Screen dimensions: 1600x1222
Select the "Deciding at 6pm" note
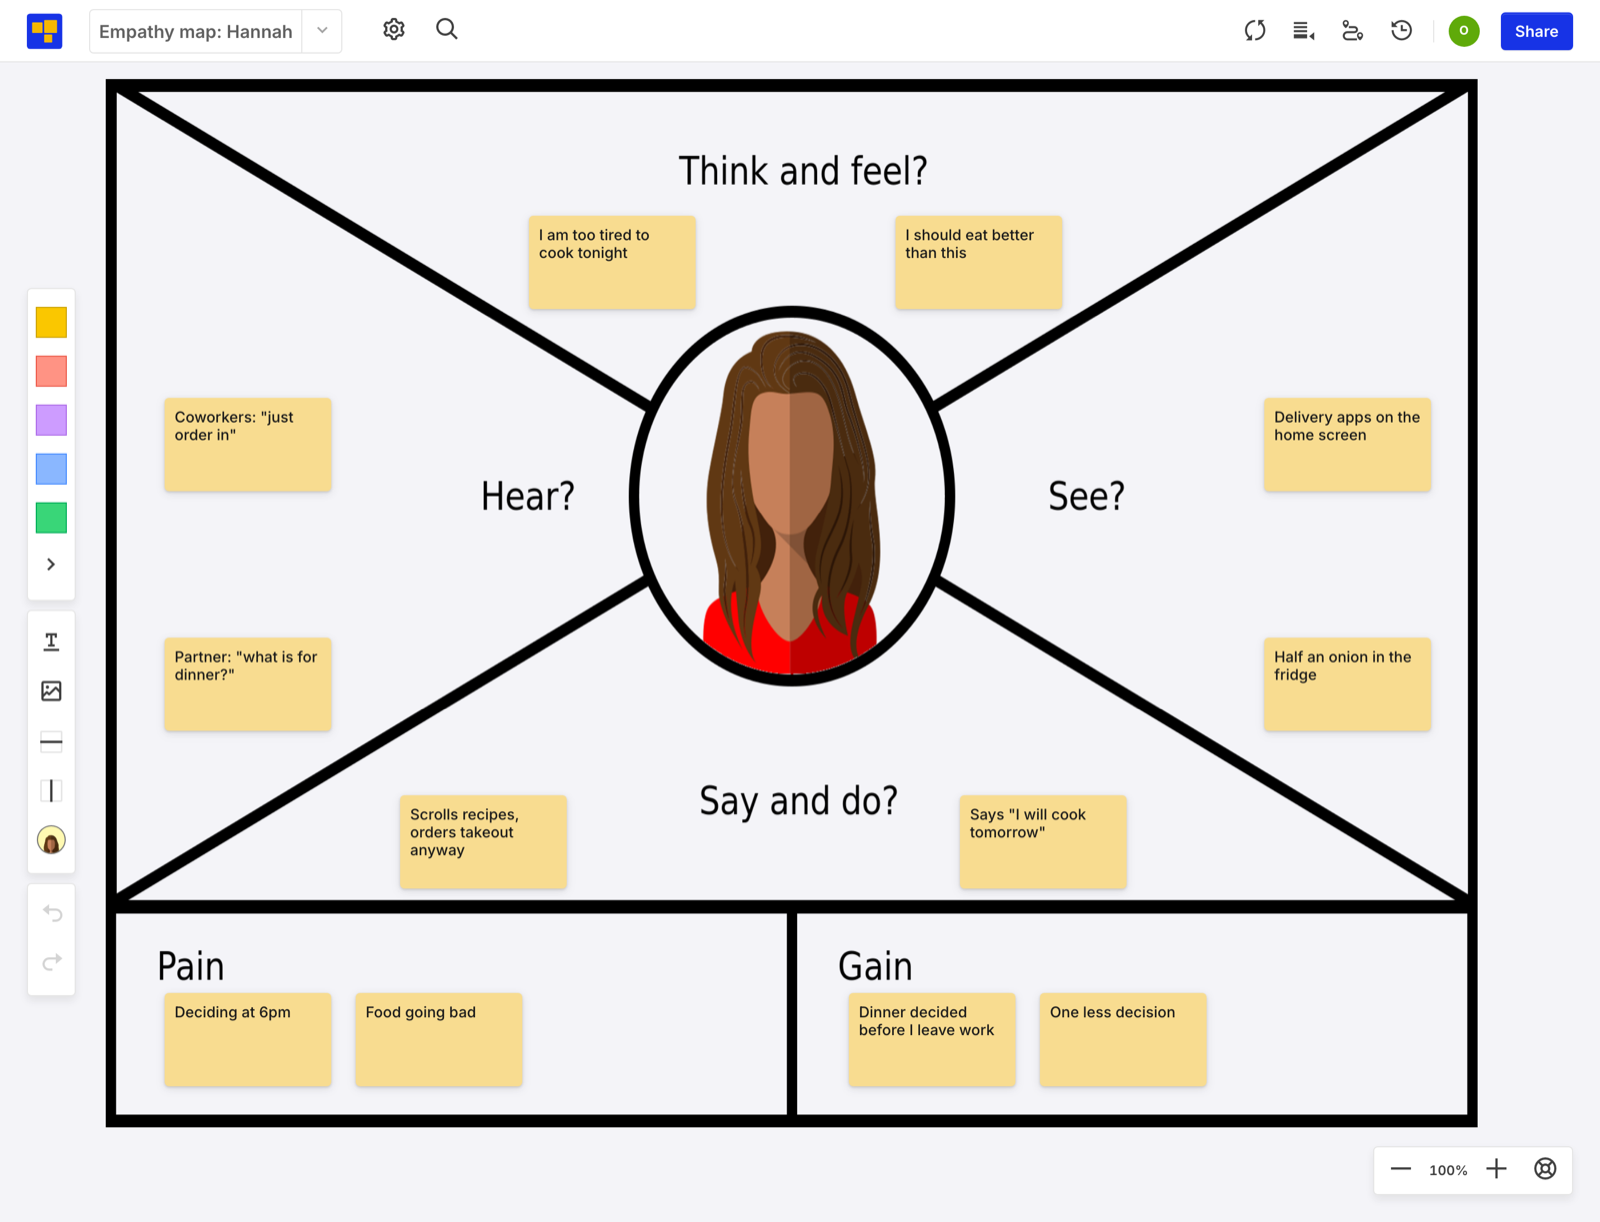click(248, 1039)
